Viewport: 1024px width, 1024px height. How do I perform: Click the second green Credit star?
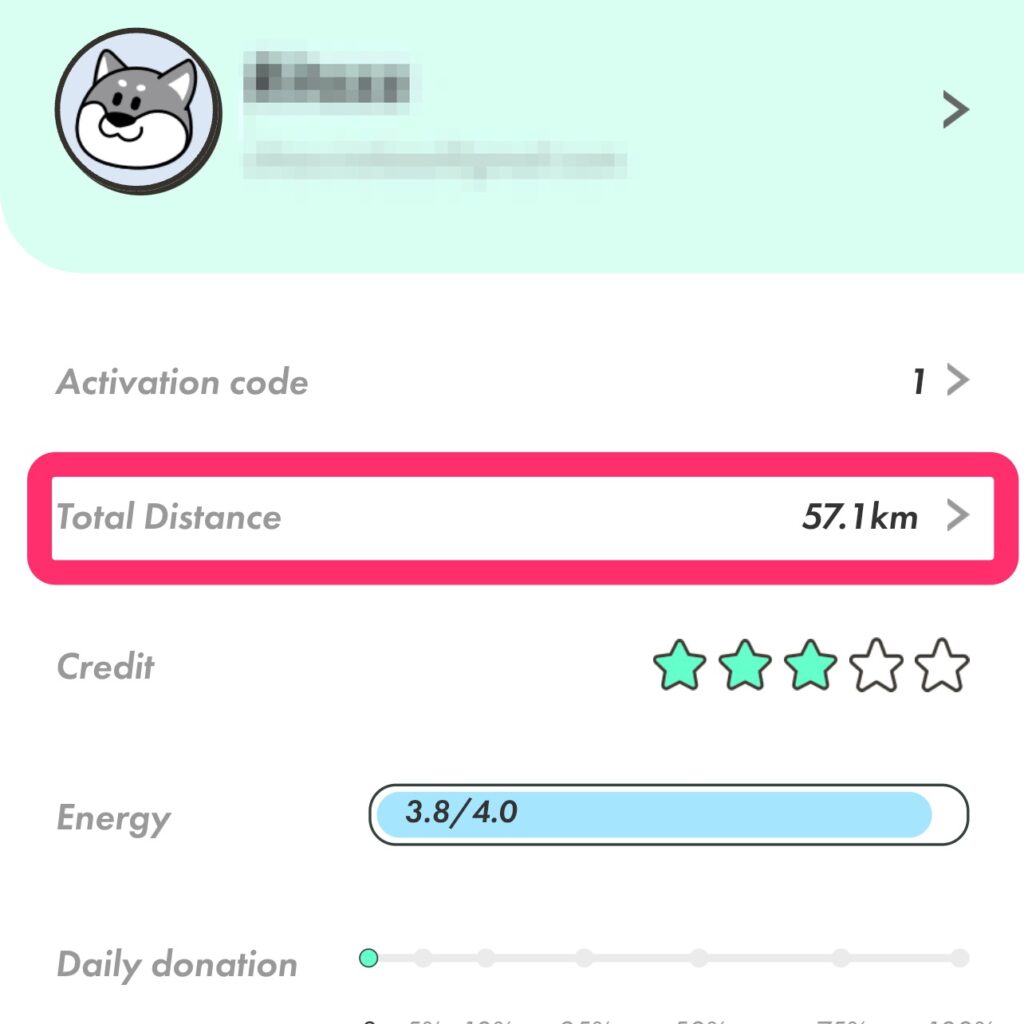coord(746,666)
